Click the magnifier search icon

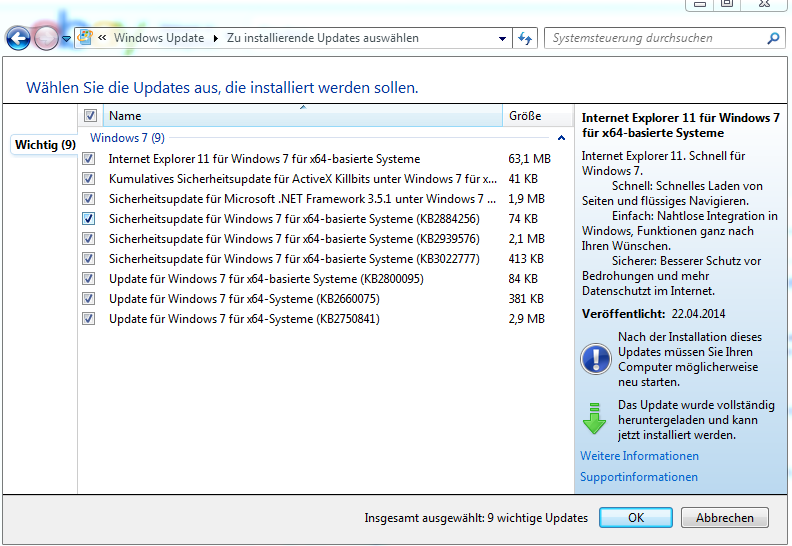773,38
